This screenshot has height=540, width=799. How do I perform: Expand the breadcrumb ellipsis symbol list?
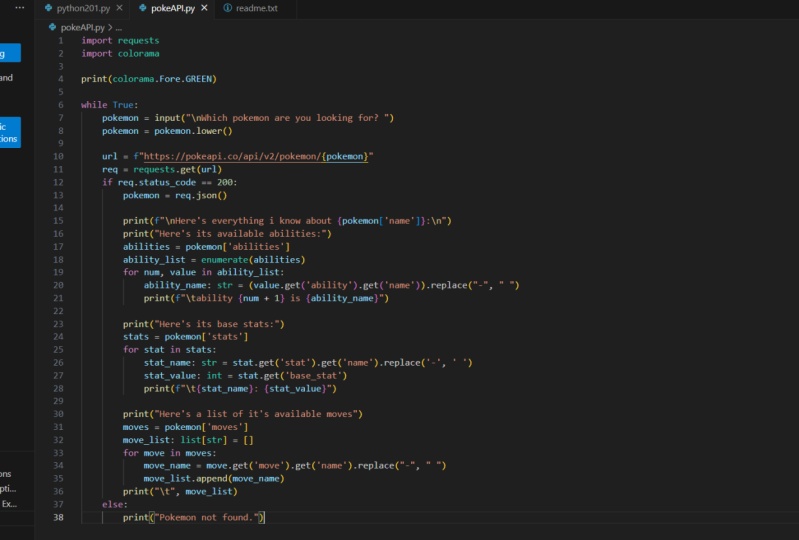[x=119, y=28]
